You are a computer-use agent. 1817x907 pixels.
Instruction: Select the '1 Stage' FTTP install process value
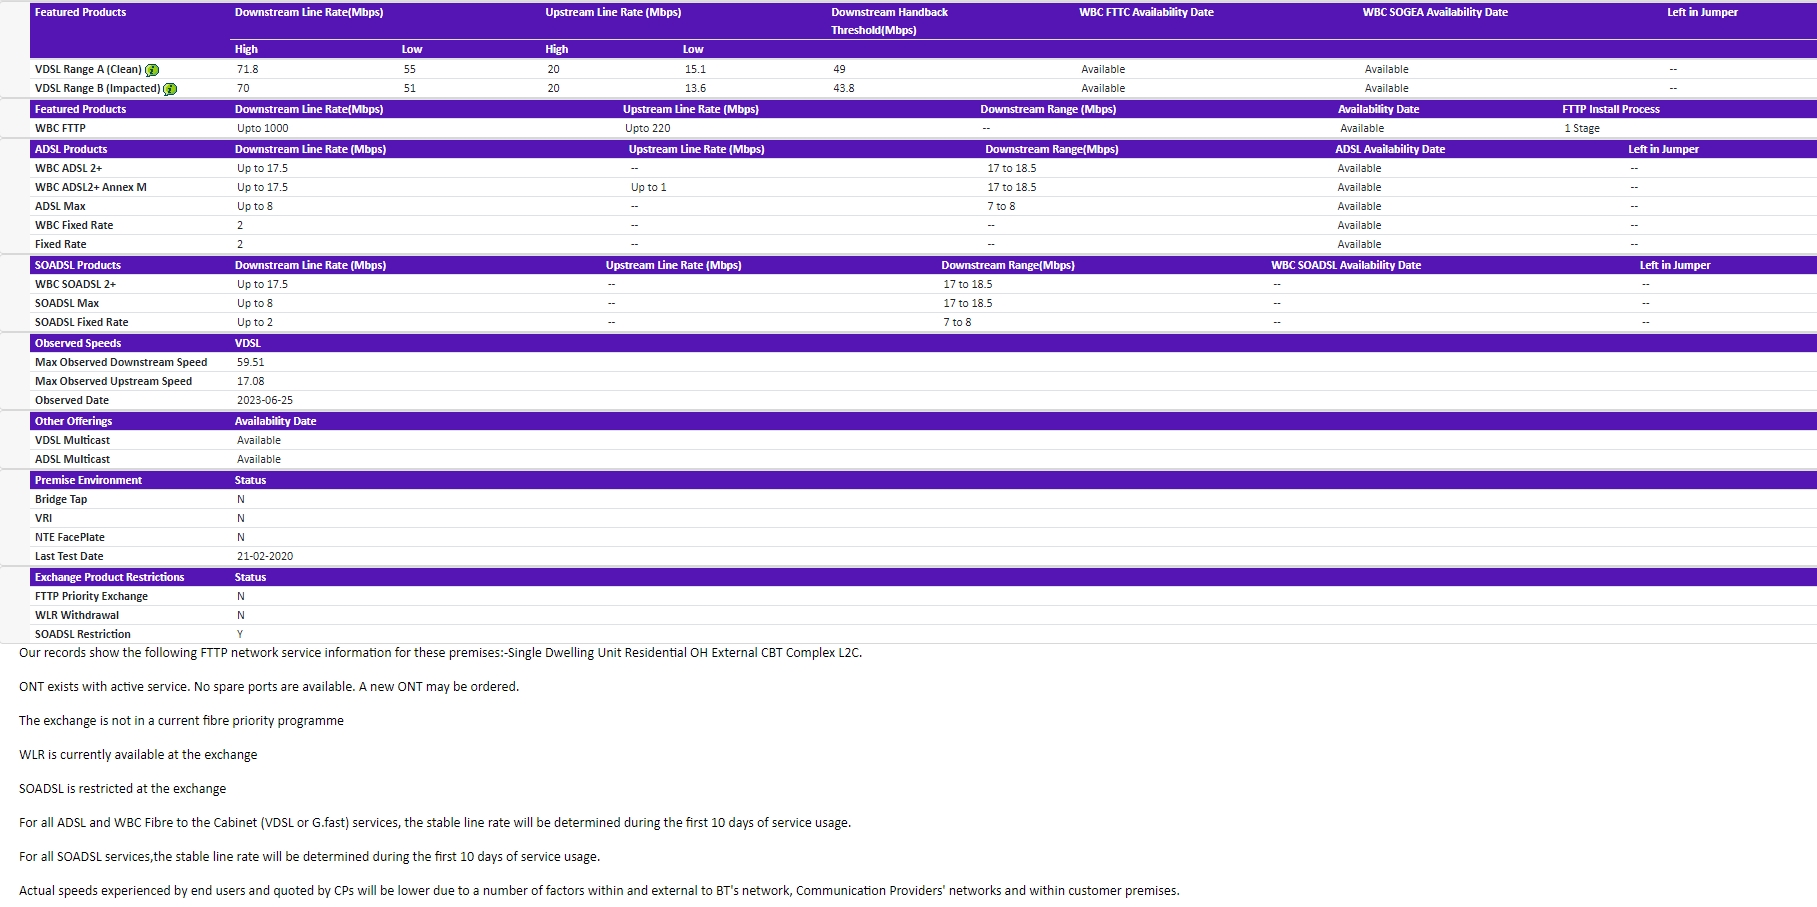point(1581,128)
